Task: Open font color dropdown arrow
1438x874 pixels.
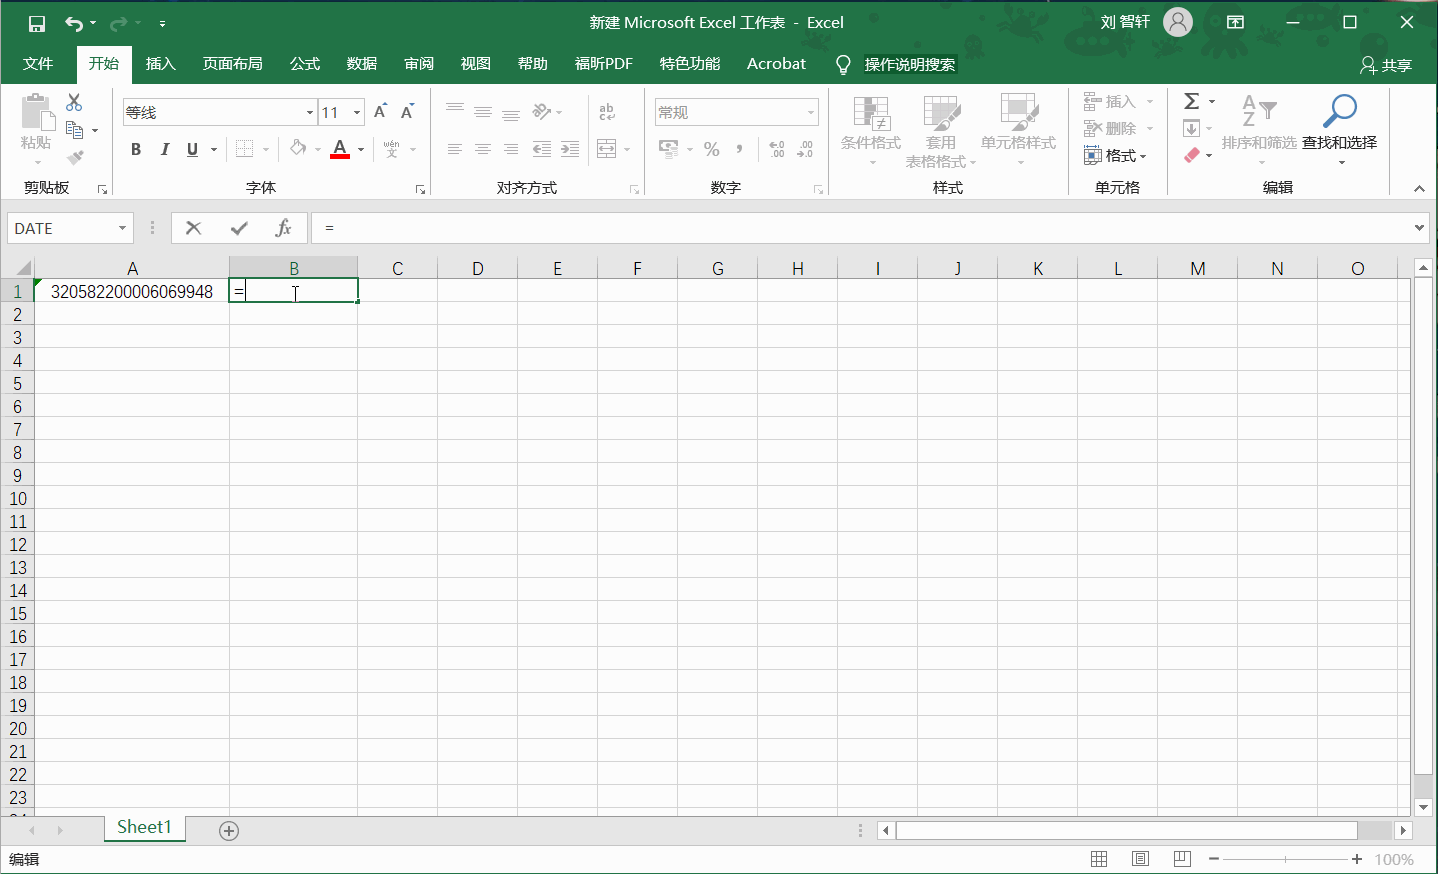Action: point(361,150)
